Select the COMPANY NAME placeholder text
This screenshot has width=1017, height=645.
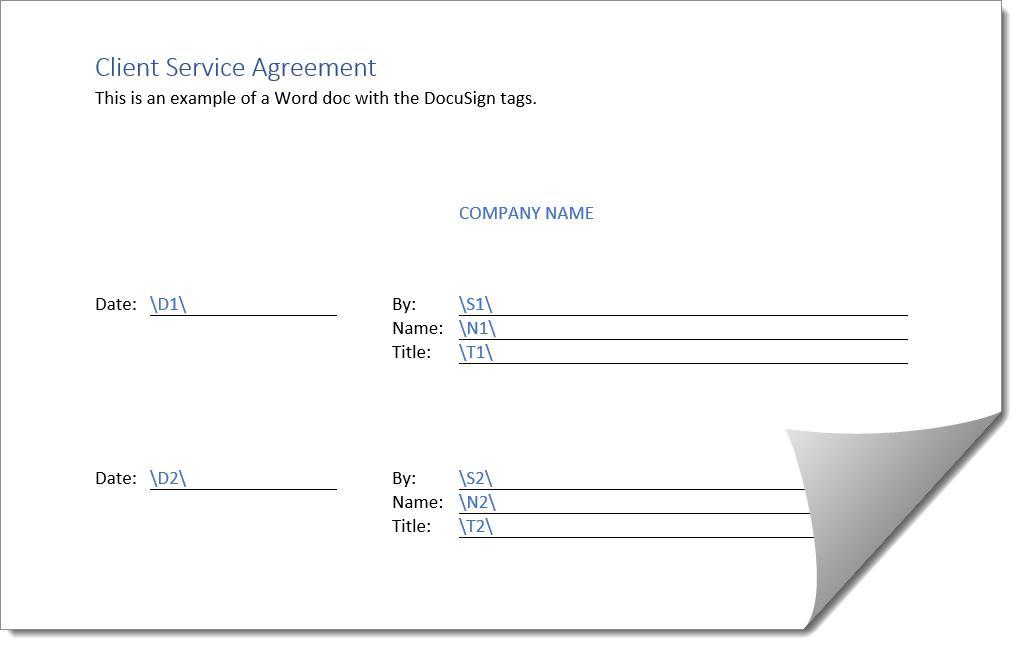[x=526, y=213]
